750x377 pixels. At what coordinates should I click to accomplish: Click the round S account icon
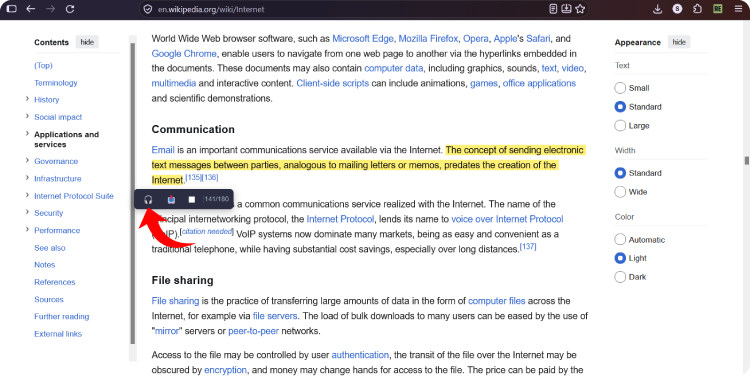point(677,9)
